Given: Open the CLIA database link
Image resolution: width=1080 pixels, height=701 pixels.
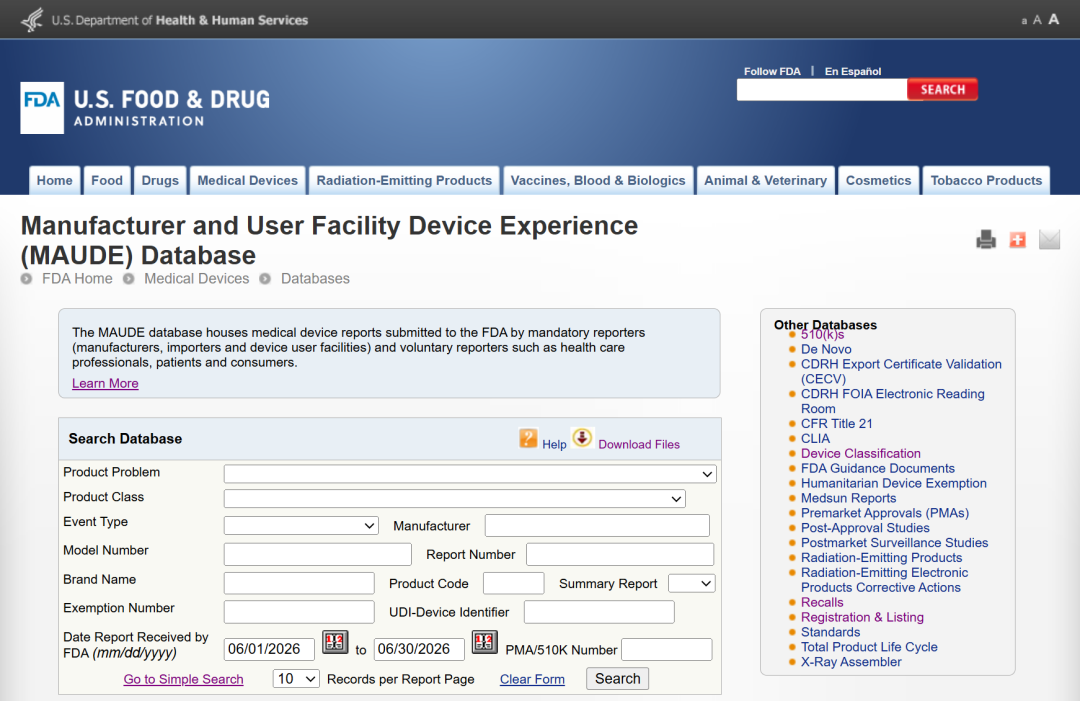Looking at the screenshot, I should (x=816, y=439).
